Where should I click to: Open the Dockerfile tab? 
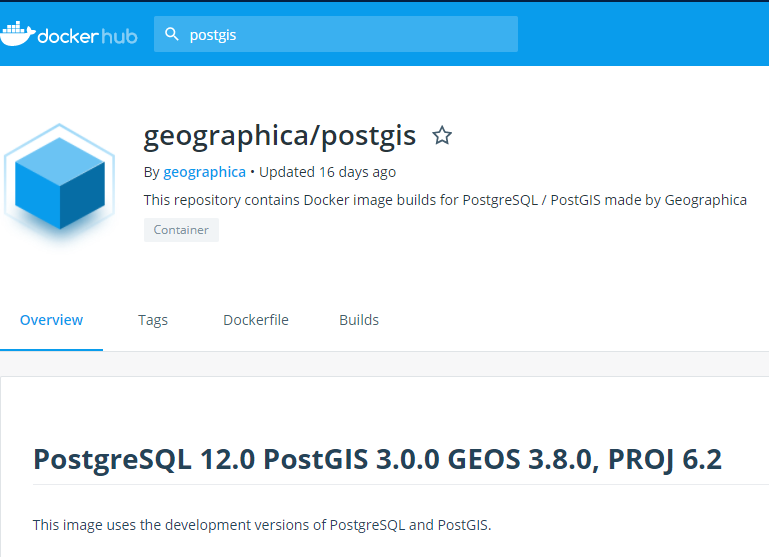pos(256,320)
